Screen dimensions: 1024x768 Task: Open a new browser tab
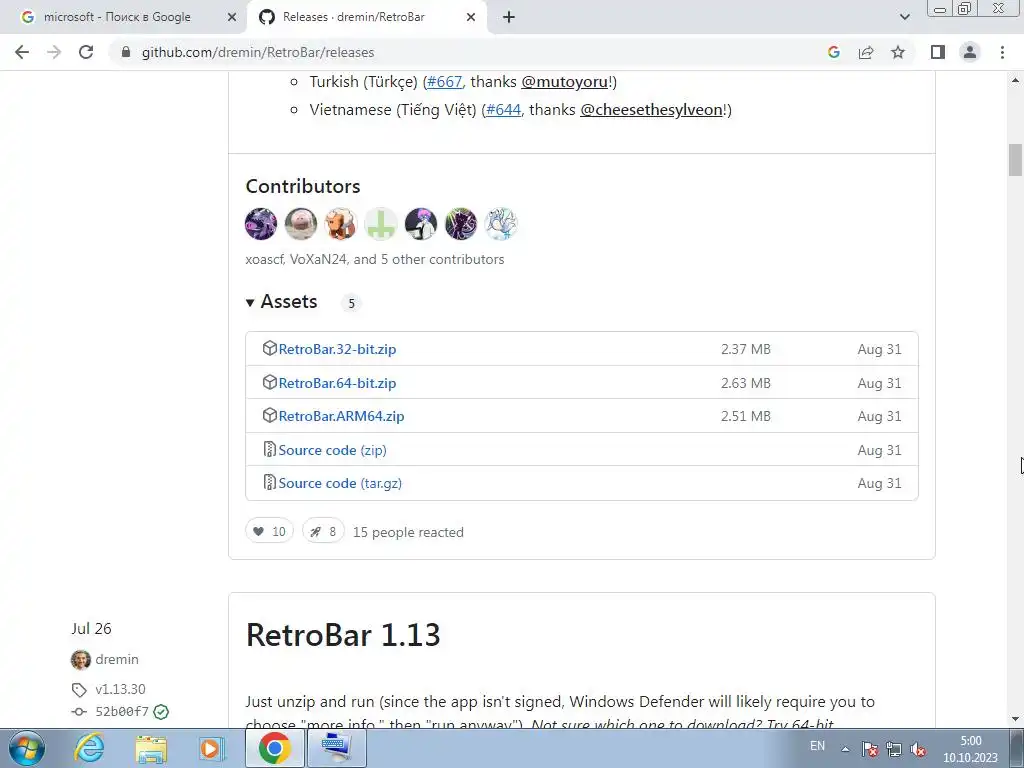509,17
